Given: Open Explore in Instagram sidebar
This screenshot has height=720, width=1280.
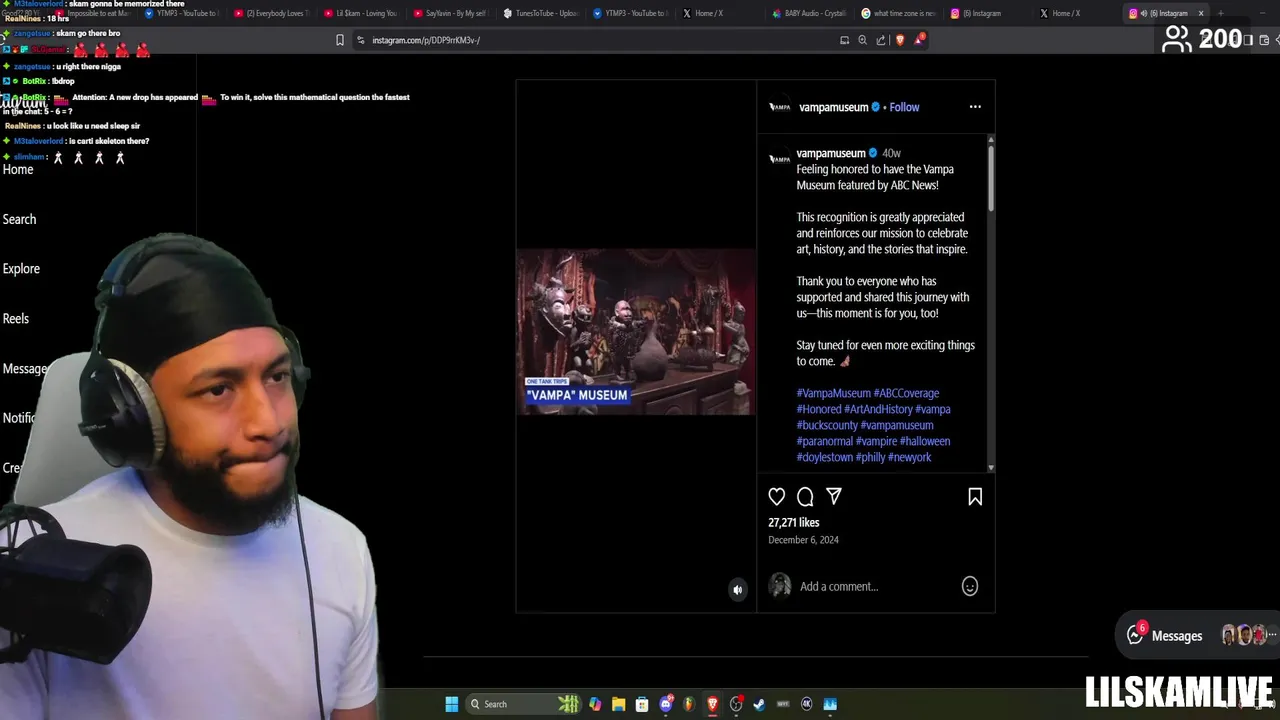Looking at the screenshot, I should [x=21, y=269].
